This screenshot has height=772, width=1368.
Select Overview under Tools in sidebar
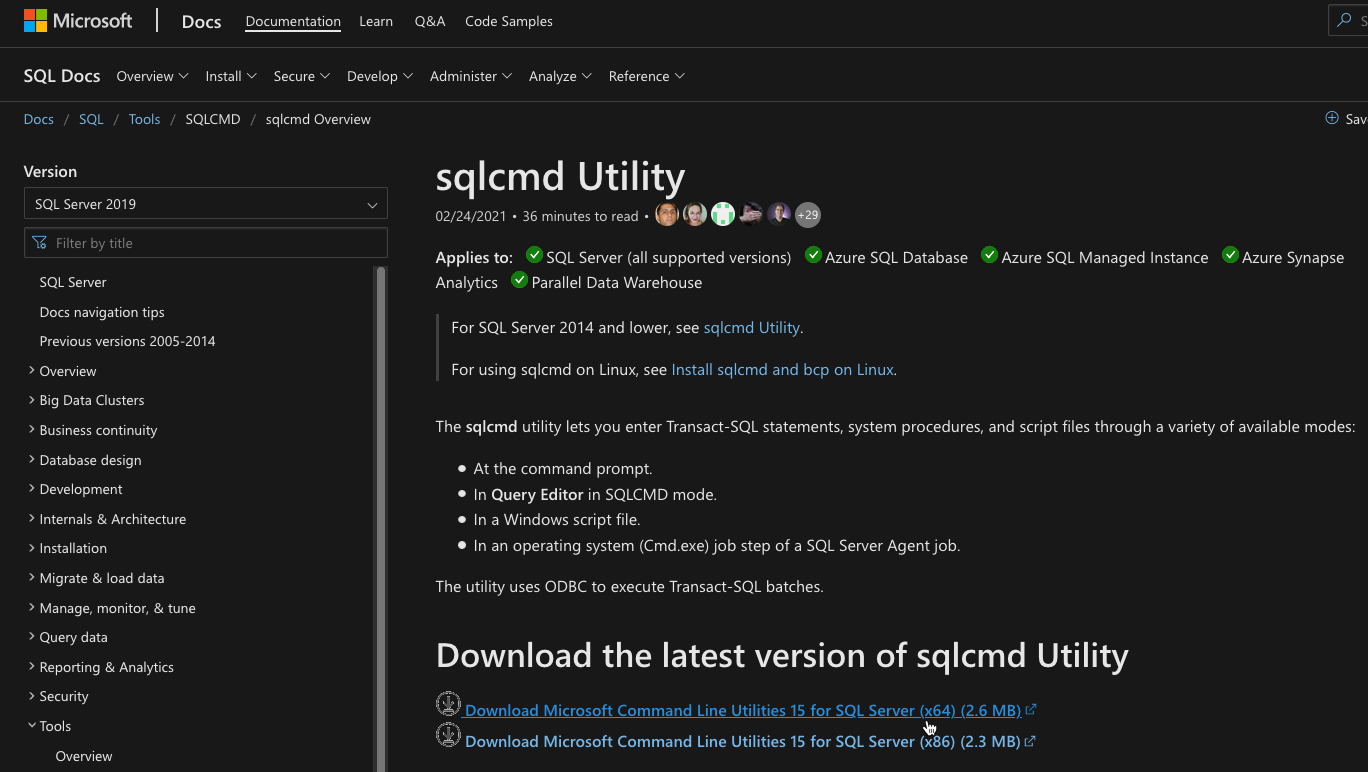[x=84, y=756]
